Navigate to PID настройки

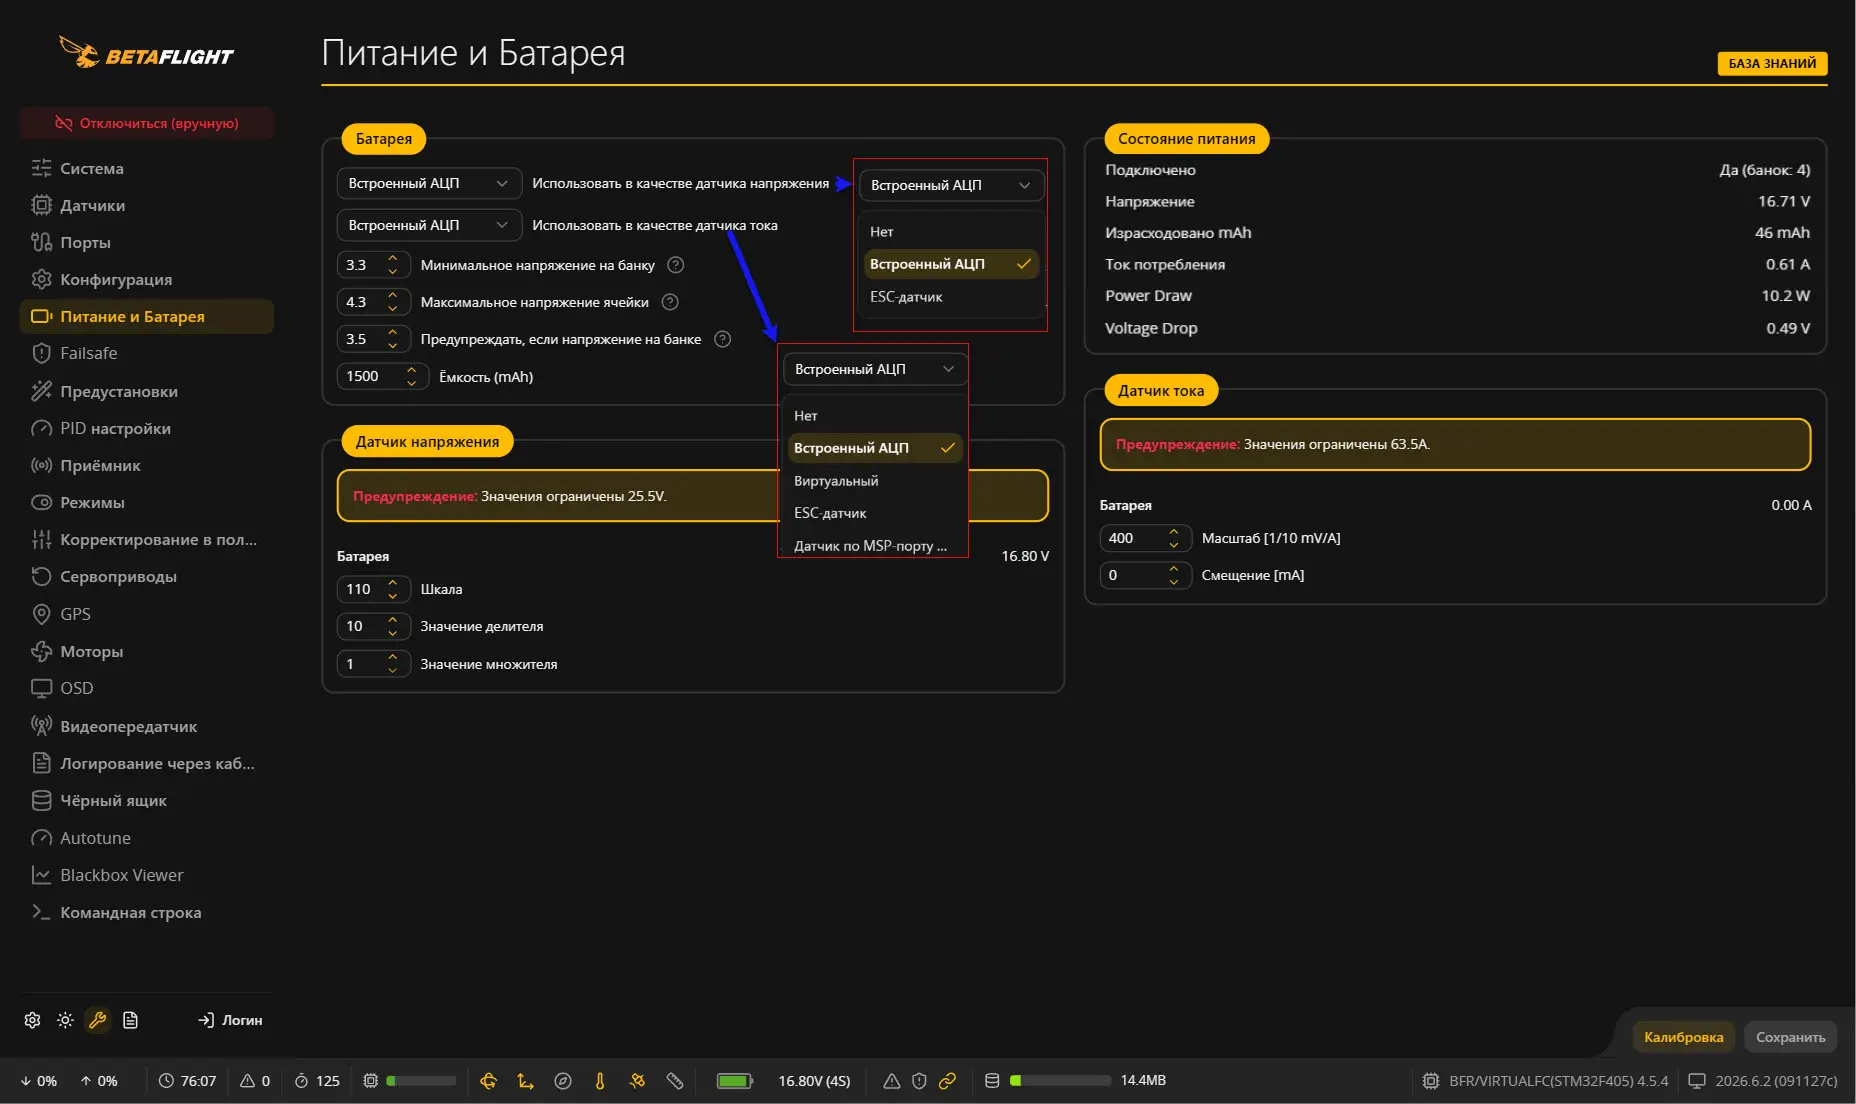point(146,428)
